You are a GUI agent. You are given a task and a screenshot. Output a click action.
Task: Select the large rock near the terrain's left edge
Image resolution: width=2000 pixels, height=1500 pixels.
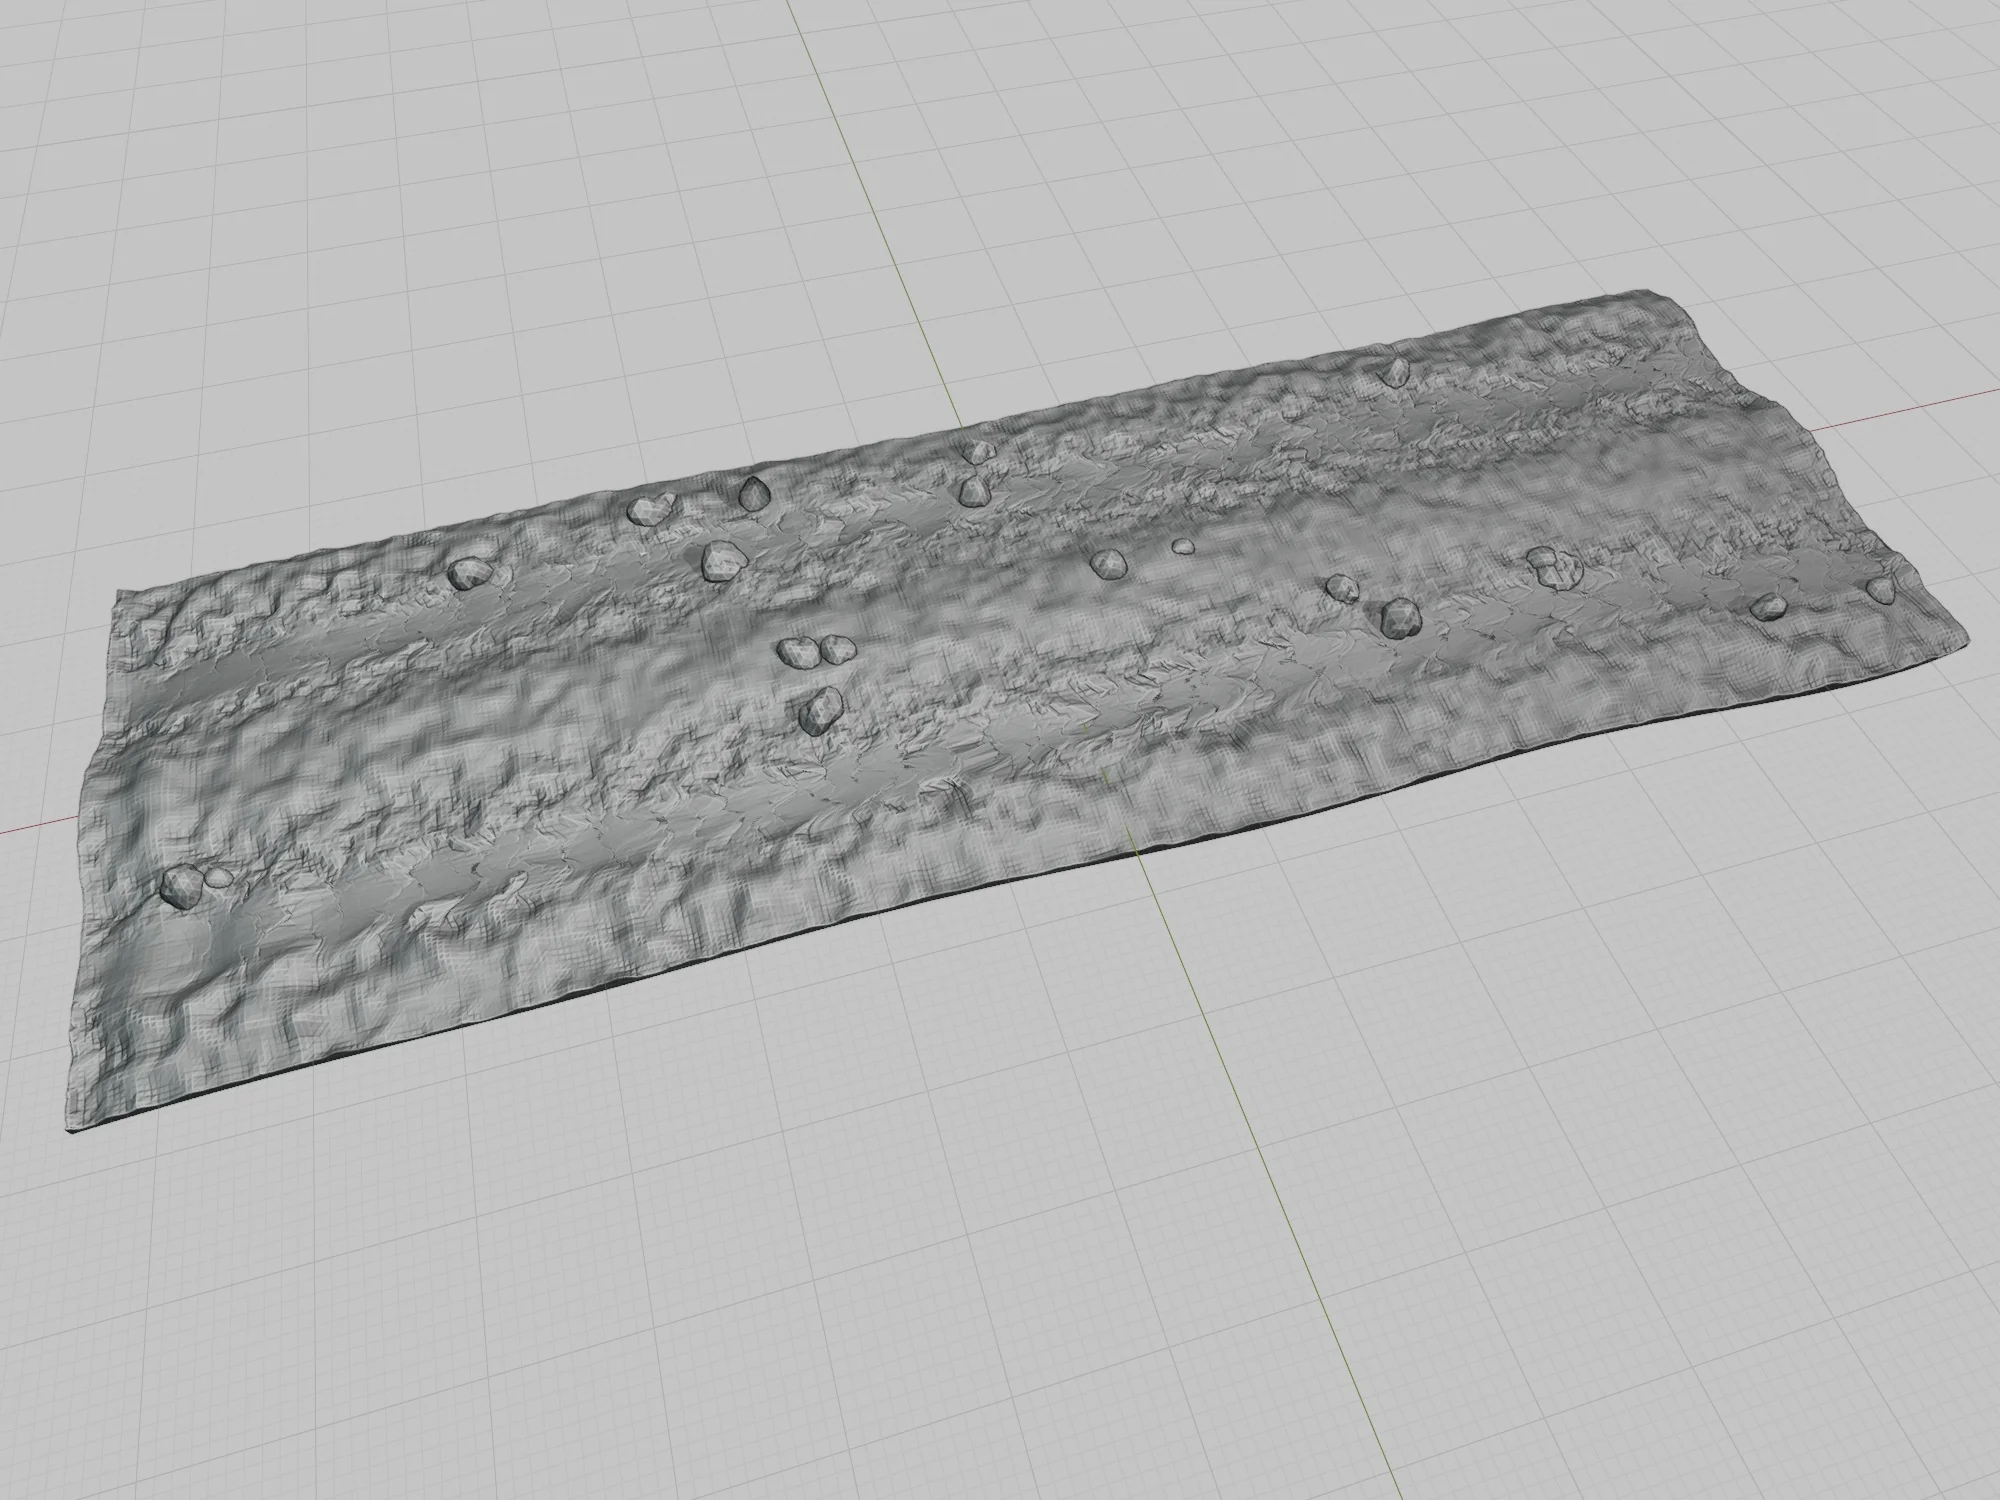click(182, 887)
